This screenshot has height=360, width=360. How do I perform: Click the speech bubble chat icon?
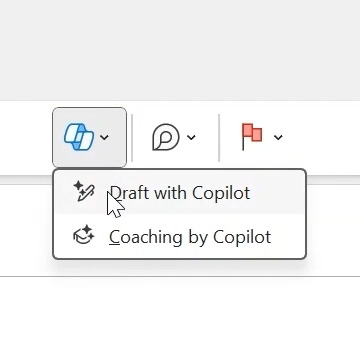coord(166,137)
